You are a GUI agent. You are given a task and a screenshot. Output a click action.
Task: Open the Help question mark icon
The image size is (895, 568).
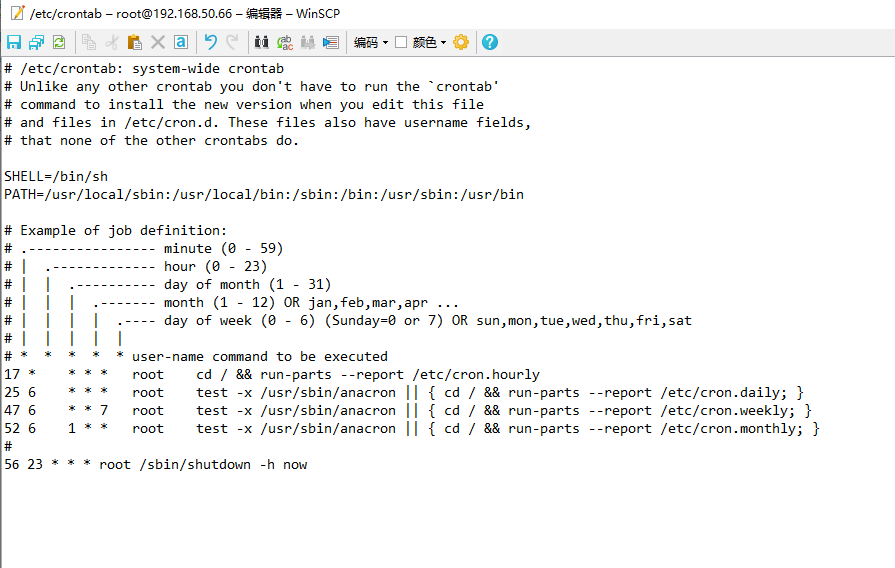pyautogui.click(x=489, y=42)
